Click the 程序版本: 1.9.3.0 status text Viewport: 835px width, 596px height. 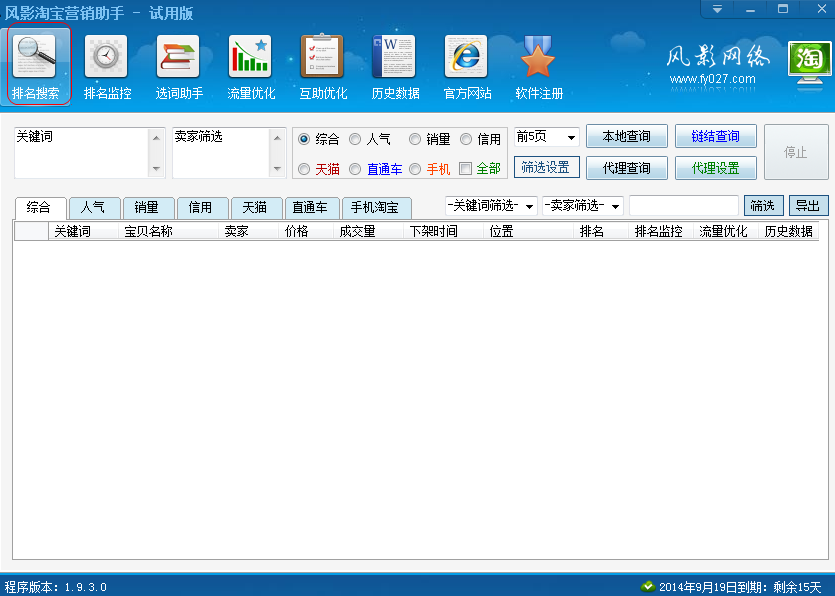click(56, 587)
